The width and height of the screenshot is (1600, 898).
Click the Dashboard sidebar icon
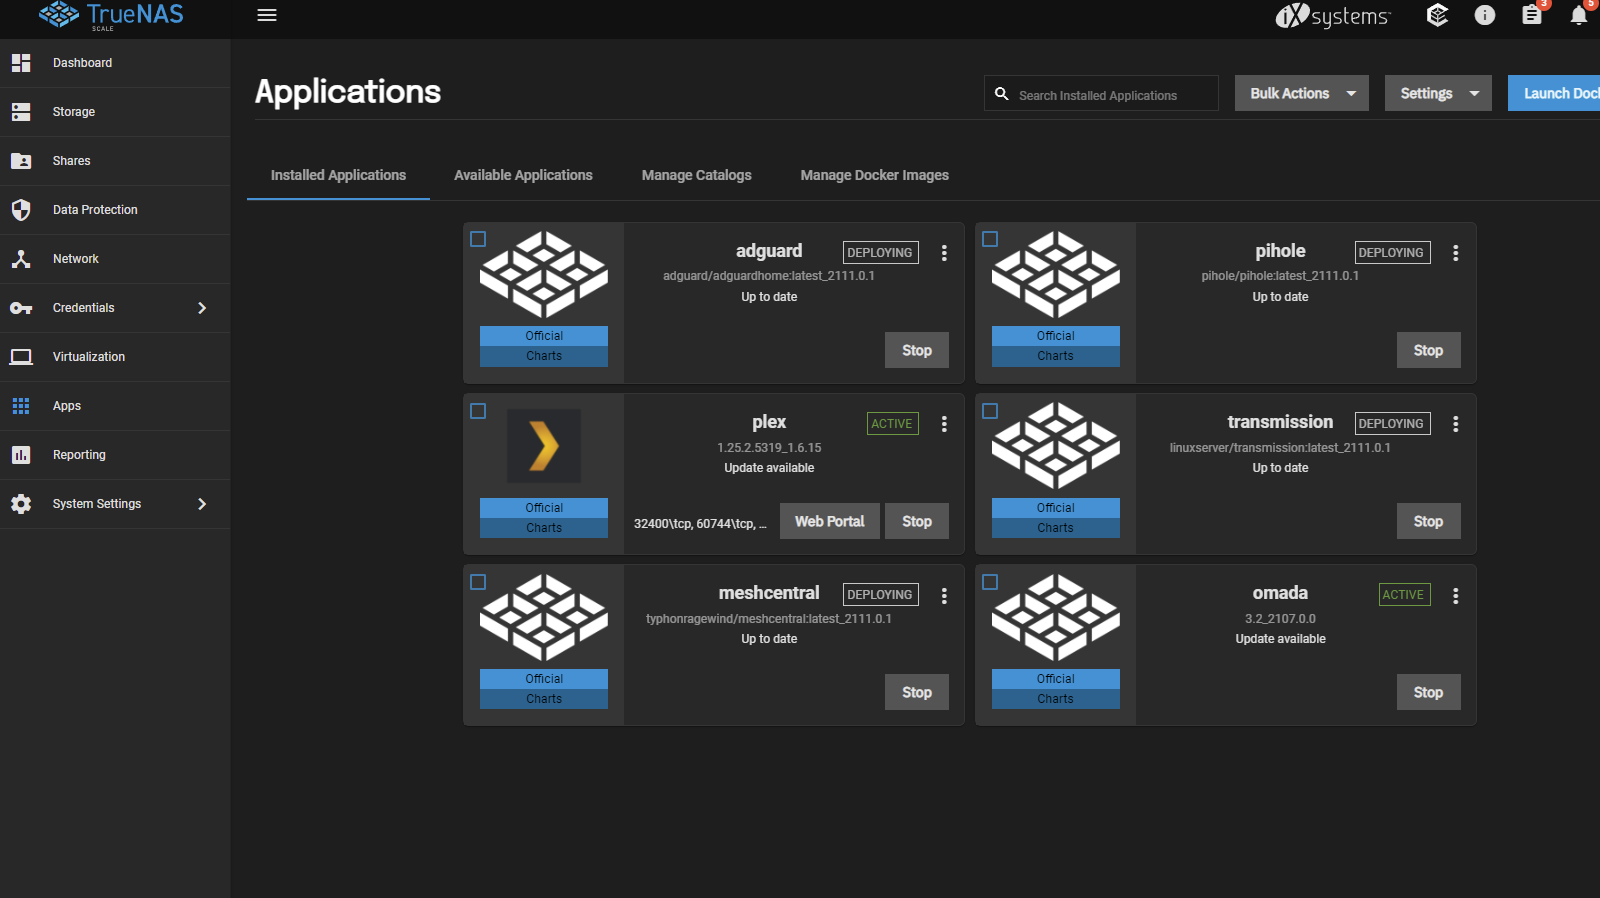[x=21, y=63]
